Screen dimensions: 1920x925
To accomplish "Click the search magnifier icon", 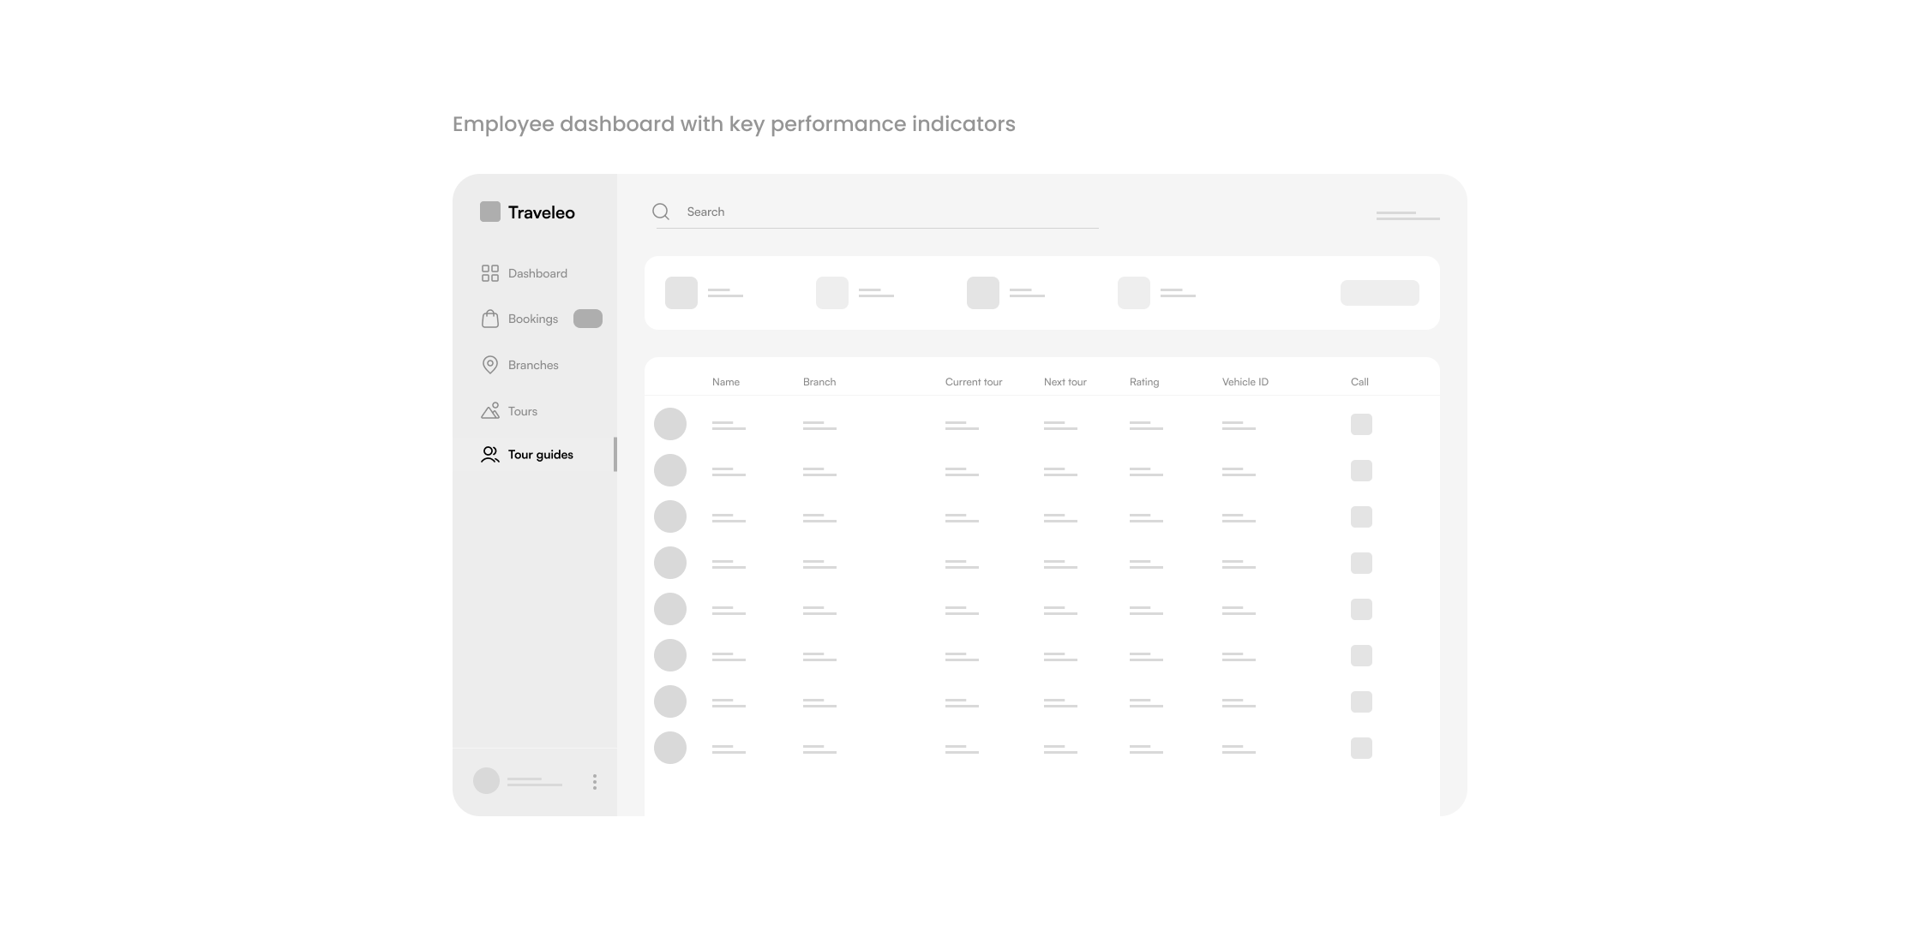I will (661, 212).
